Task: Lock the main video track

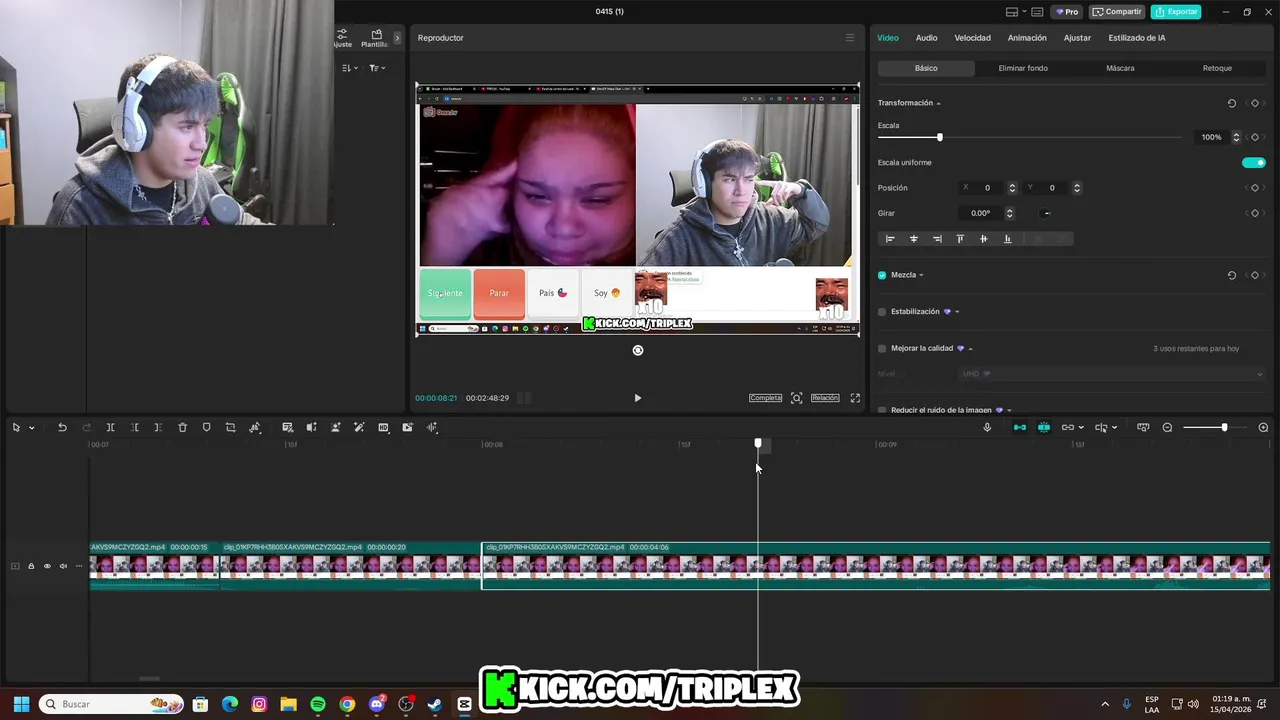Action: [31, 566]
